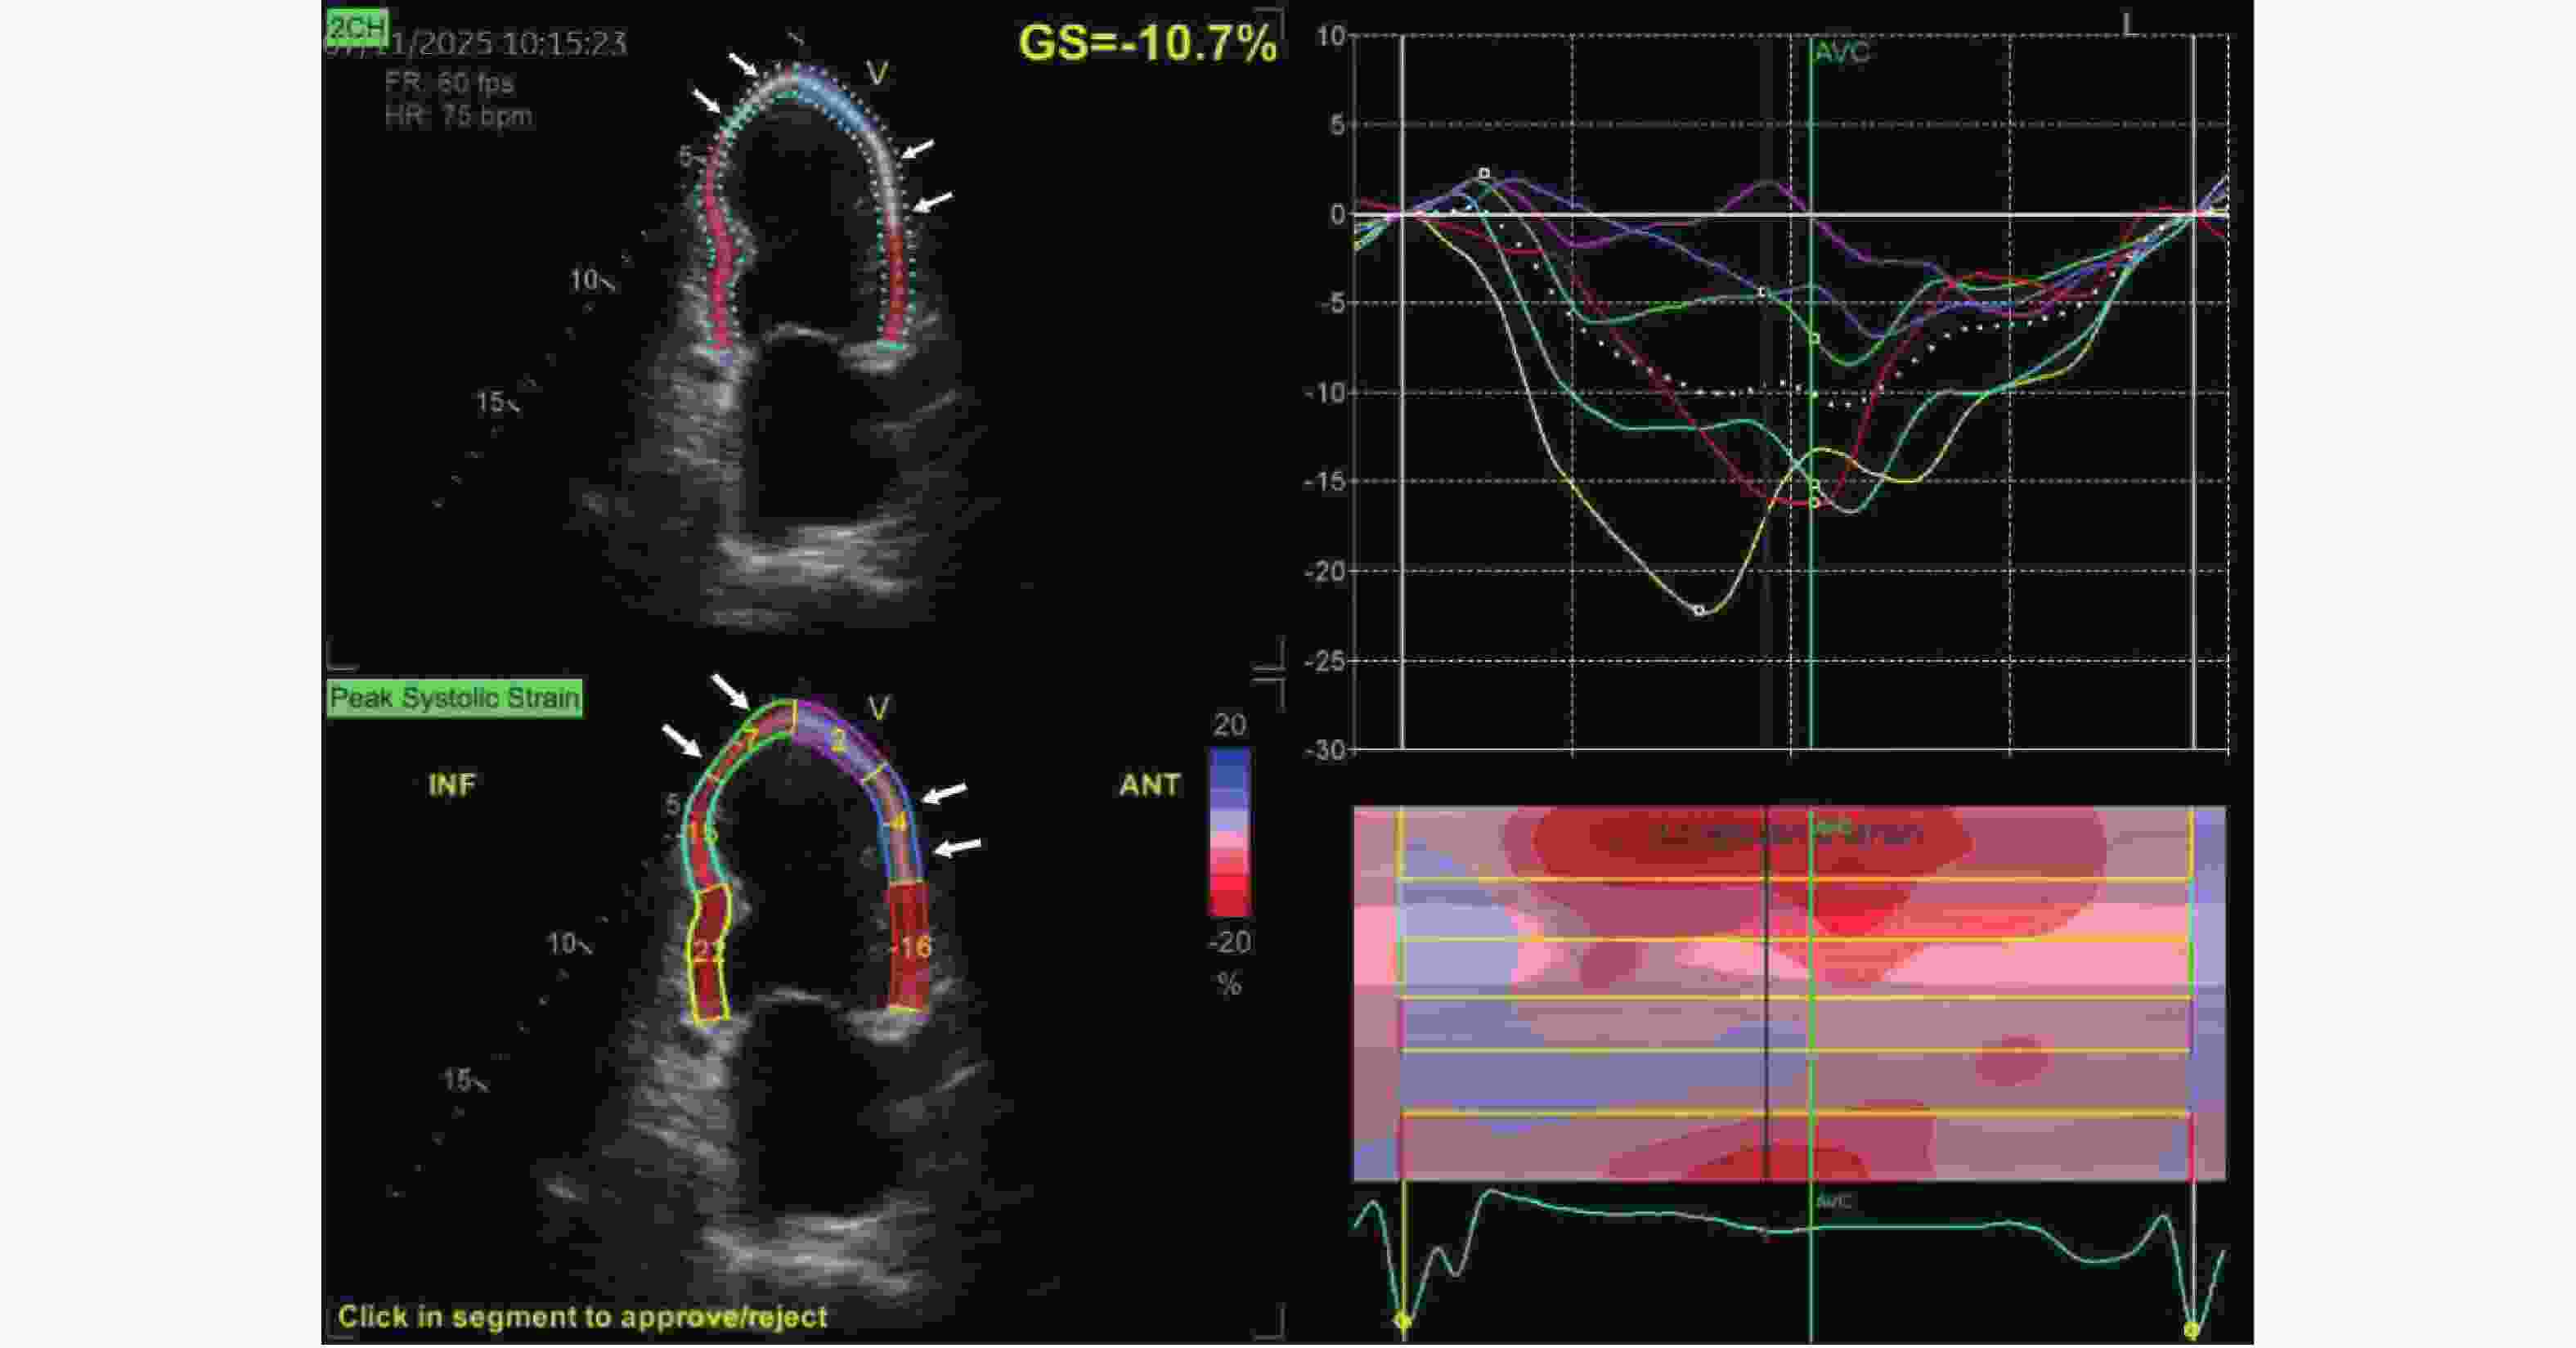The image size is (2576, 1348).
Task: Click the basal anterior segment labeled -16
Action: click(x=910, y=948)
